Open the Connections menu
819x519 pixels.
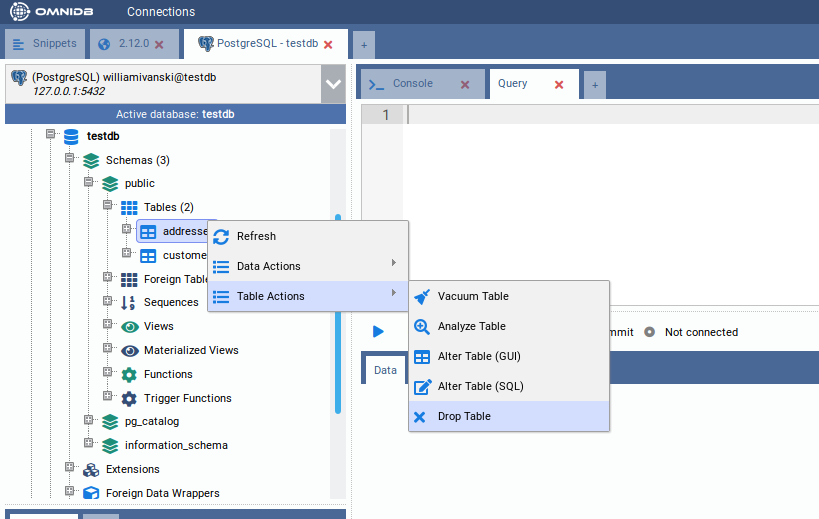tap(161, 11)
